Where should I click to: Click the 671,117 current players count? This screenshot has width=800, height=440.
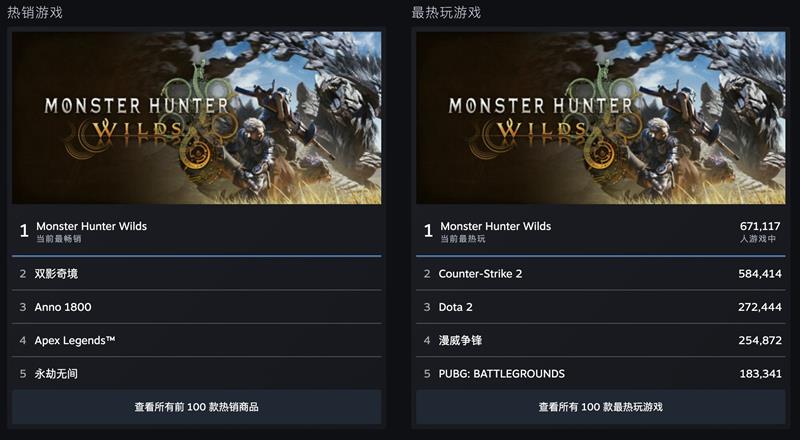(x=760, y=226)
